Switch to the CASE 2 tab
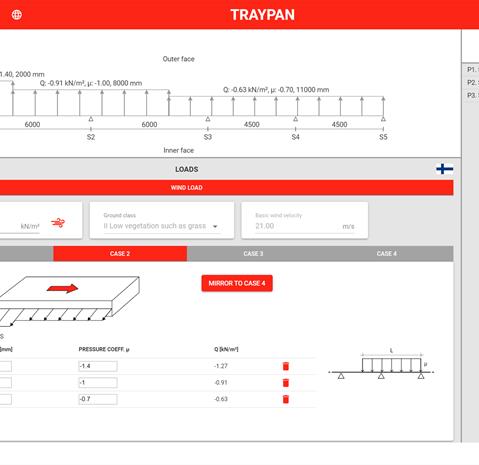This screenshot has height=465, width=479. point(120,254)
